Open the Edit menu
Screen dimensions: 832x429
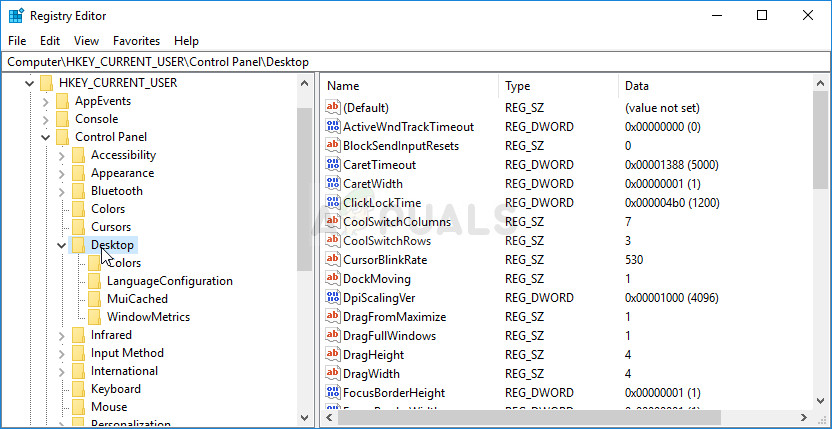pyautogui.click(x=50, y=41)
